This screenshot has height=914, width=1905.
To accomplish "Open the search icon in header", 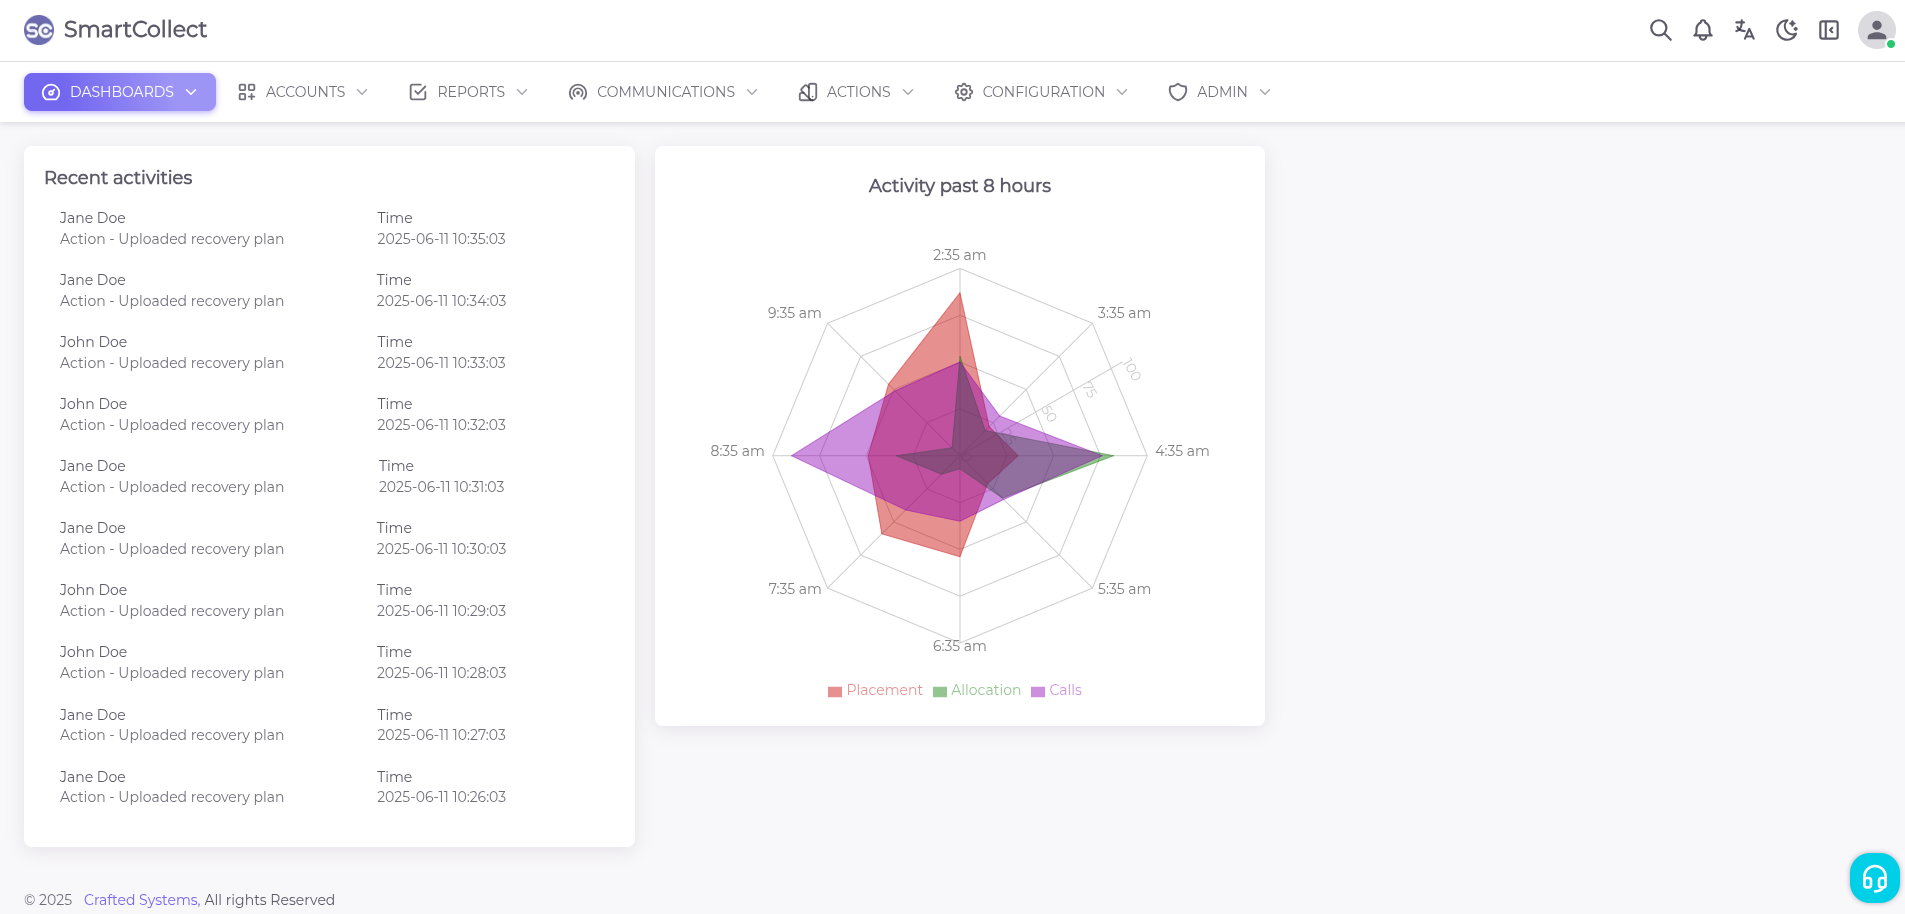I will click(x=1660, y=30).
